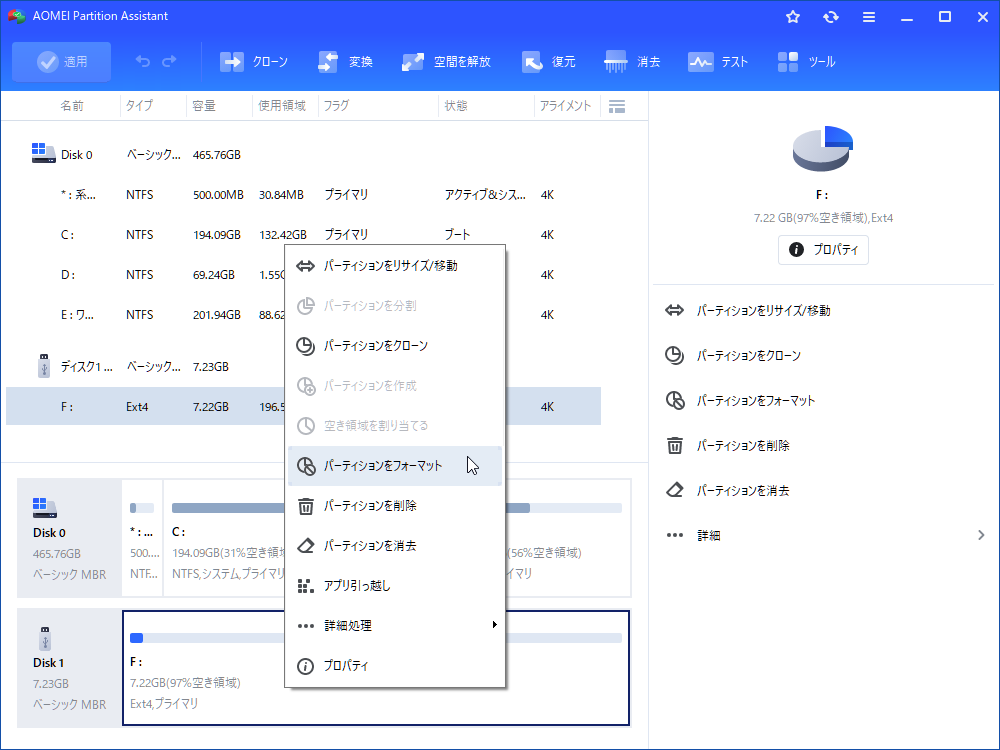
Task: Click the Free up space (空間を解放) icon
Action: [x=413, y=62]
